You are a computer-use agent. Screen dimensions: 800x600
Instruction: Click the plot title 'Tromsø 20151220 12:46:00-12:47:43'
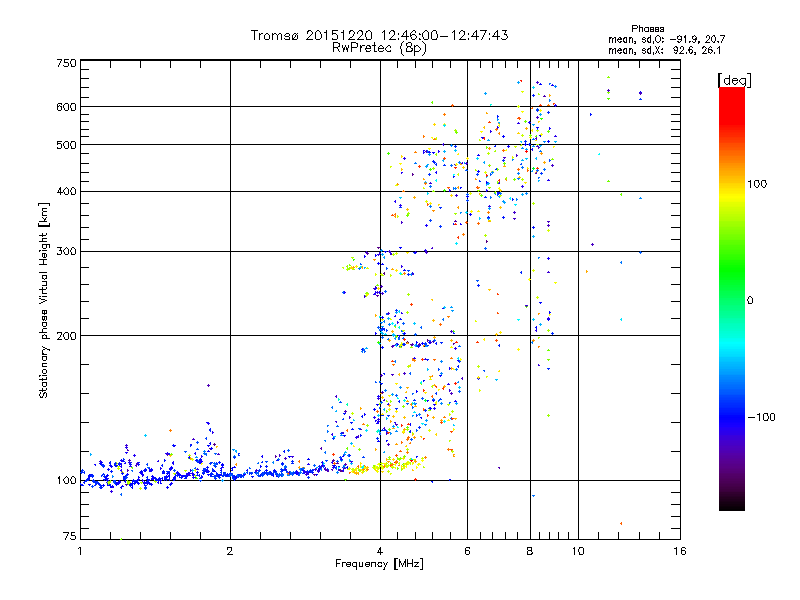tap(379, 35)
